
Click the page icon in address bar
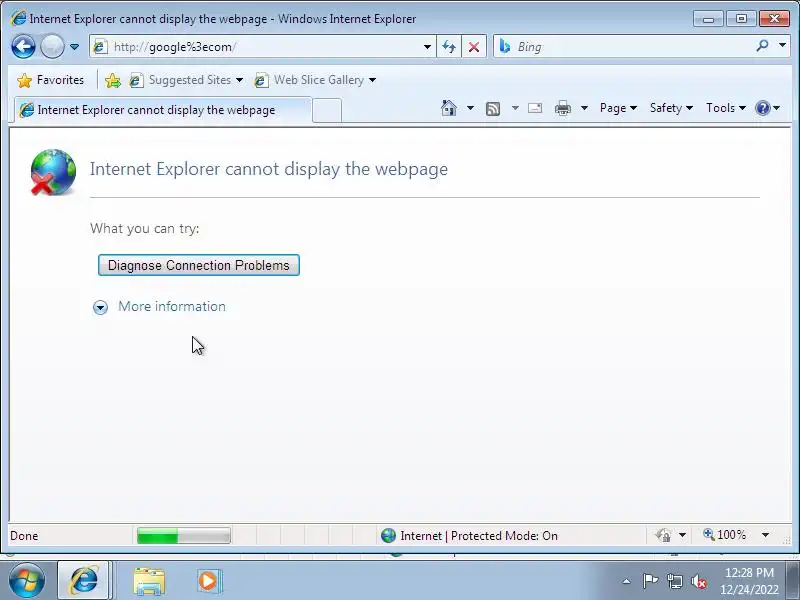pyautogui.click(x=100, y=47)
